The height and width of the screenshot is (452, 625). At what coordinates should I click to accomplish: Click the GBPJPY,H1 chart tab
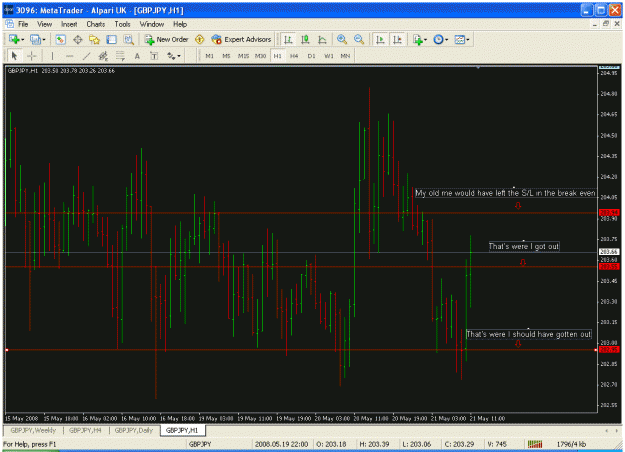tap(182, 430)
